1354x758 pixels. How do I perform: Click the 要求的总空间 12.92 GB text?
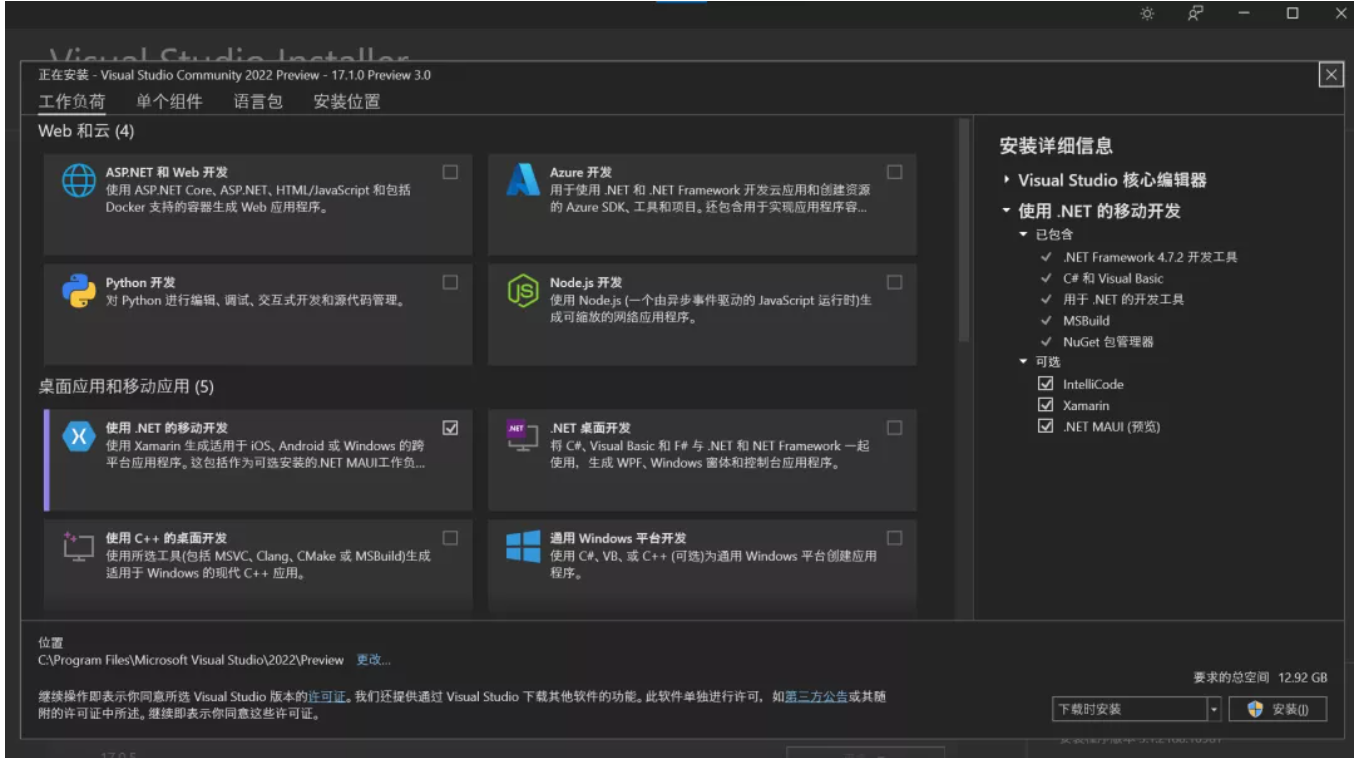point(1260,677)
